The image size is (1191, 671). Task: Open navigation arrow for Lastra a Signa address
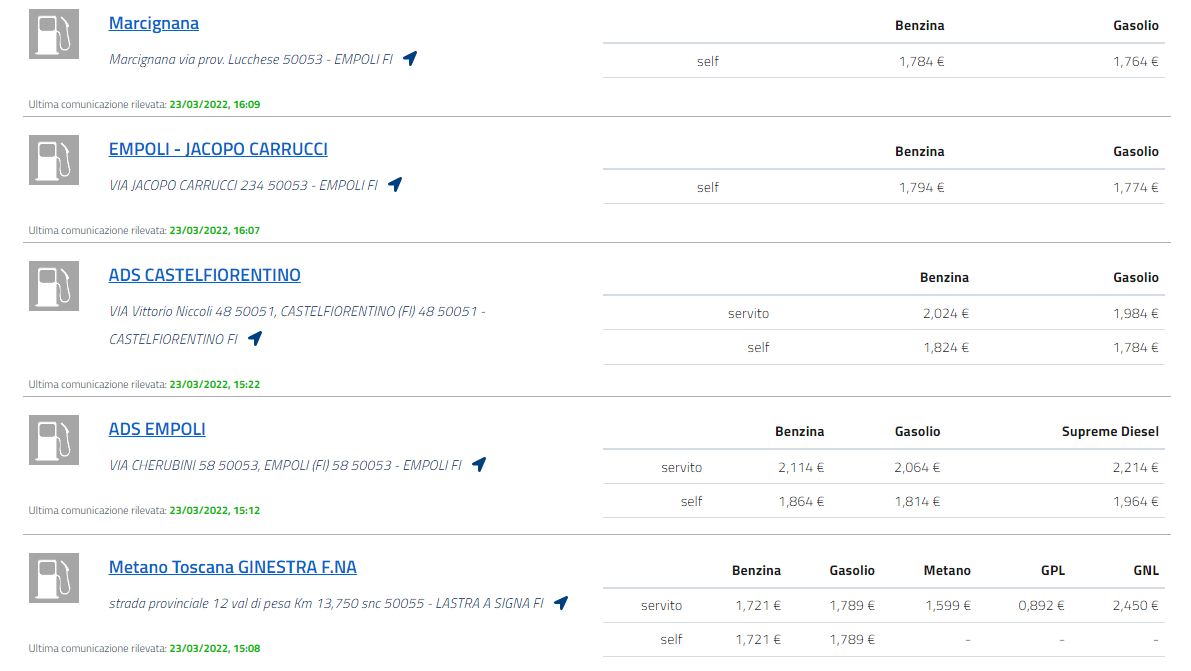[x=561, y=602]
